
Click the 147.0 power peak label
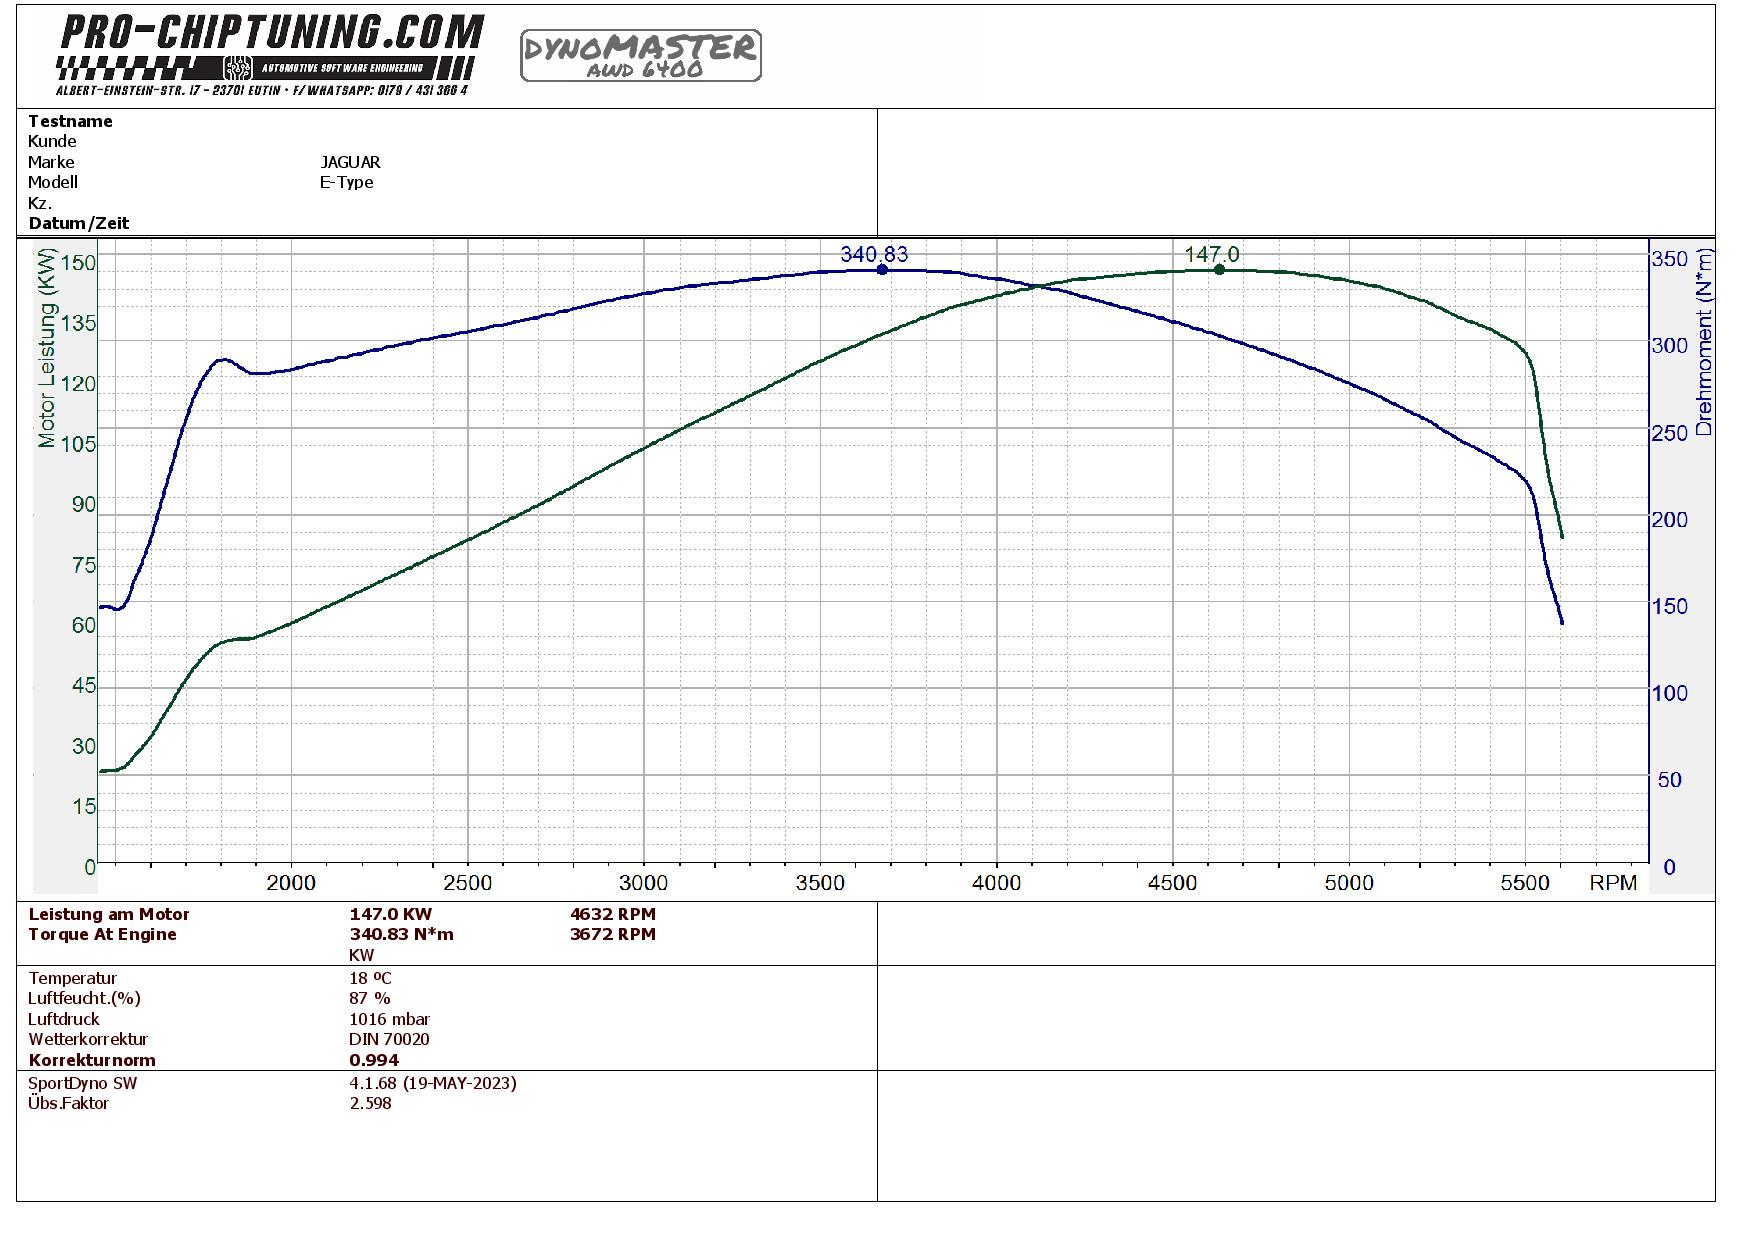pyautogui.click(x=1212, y=254)
